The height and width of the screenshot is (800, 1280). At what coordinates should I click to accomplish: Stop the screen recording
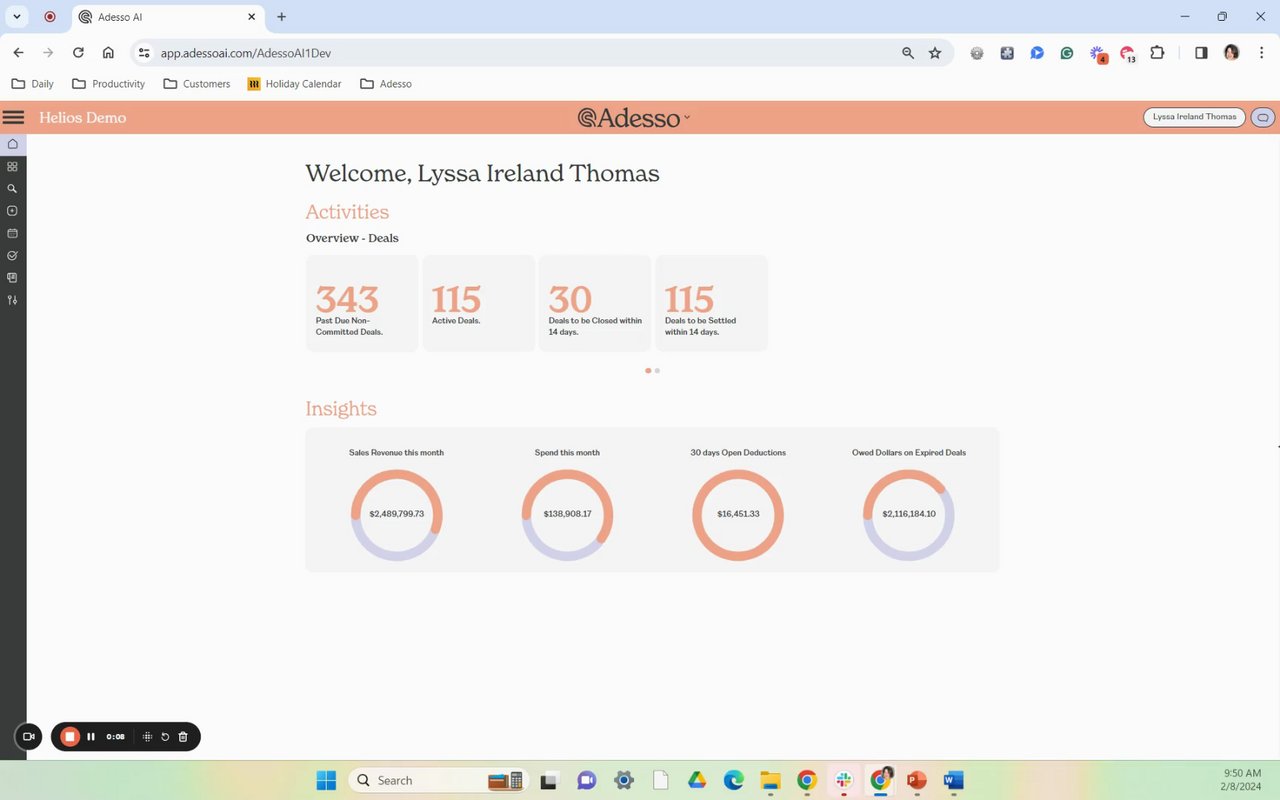70,737
